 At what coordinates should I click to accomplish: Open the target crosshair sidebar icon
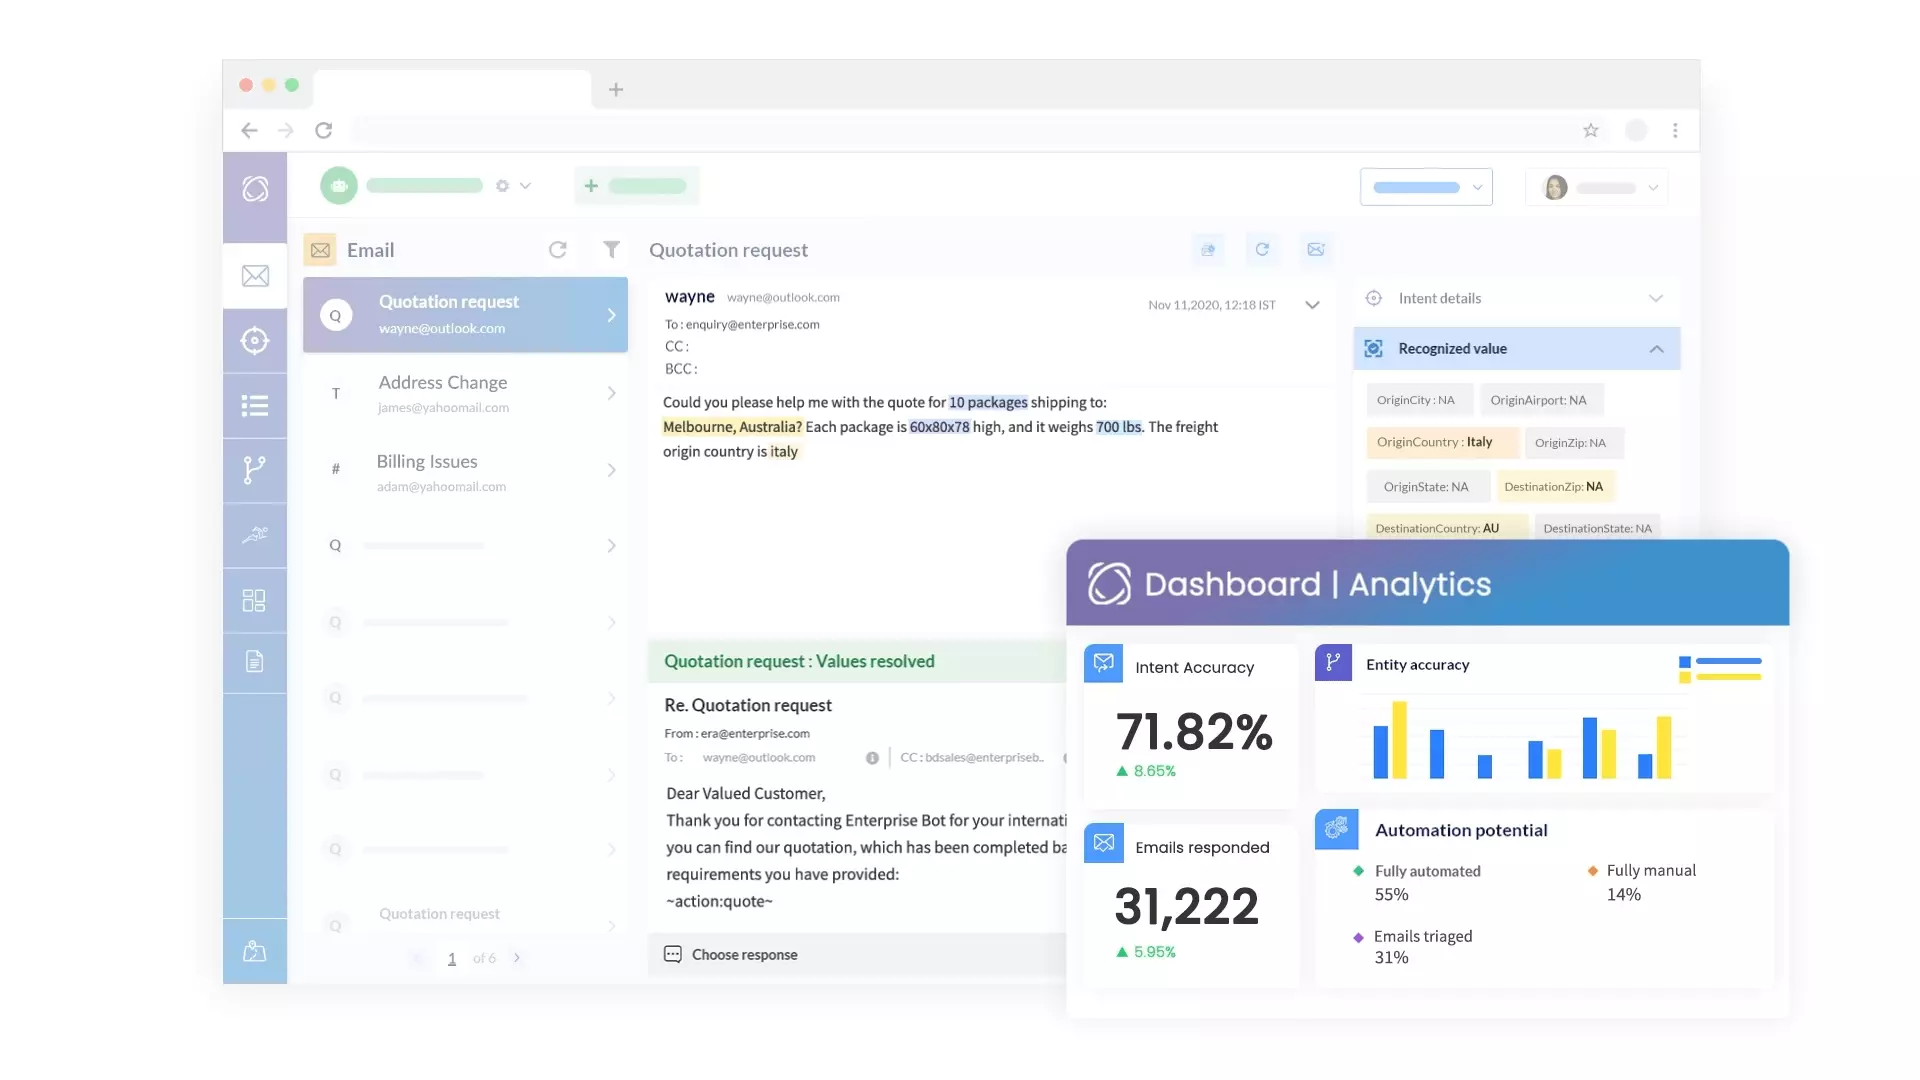pyautogui.click(x=255, y=341)
